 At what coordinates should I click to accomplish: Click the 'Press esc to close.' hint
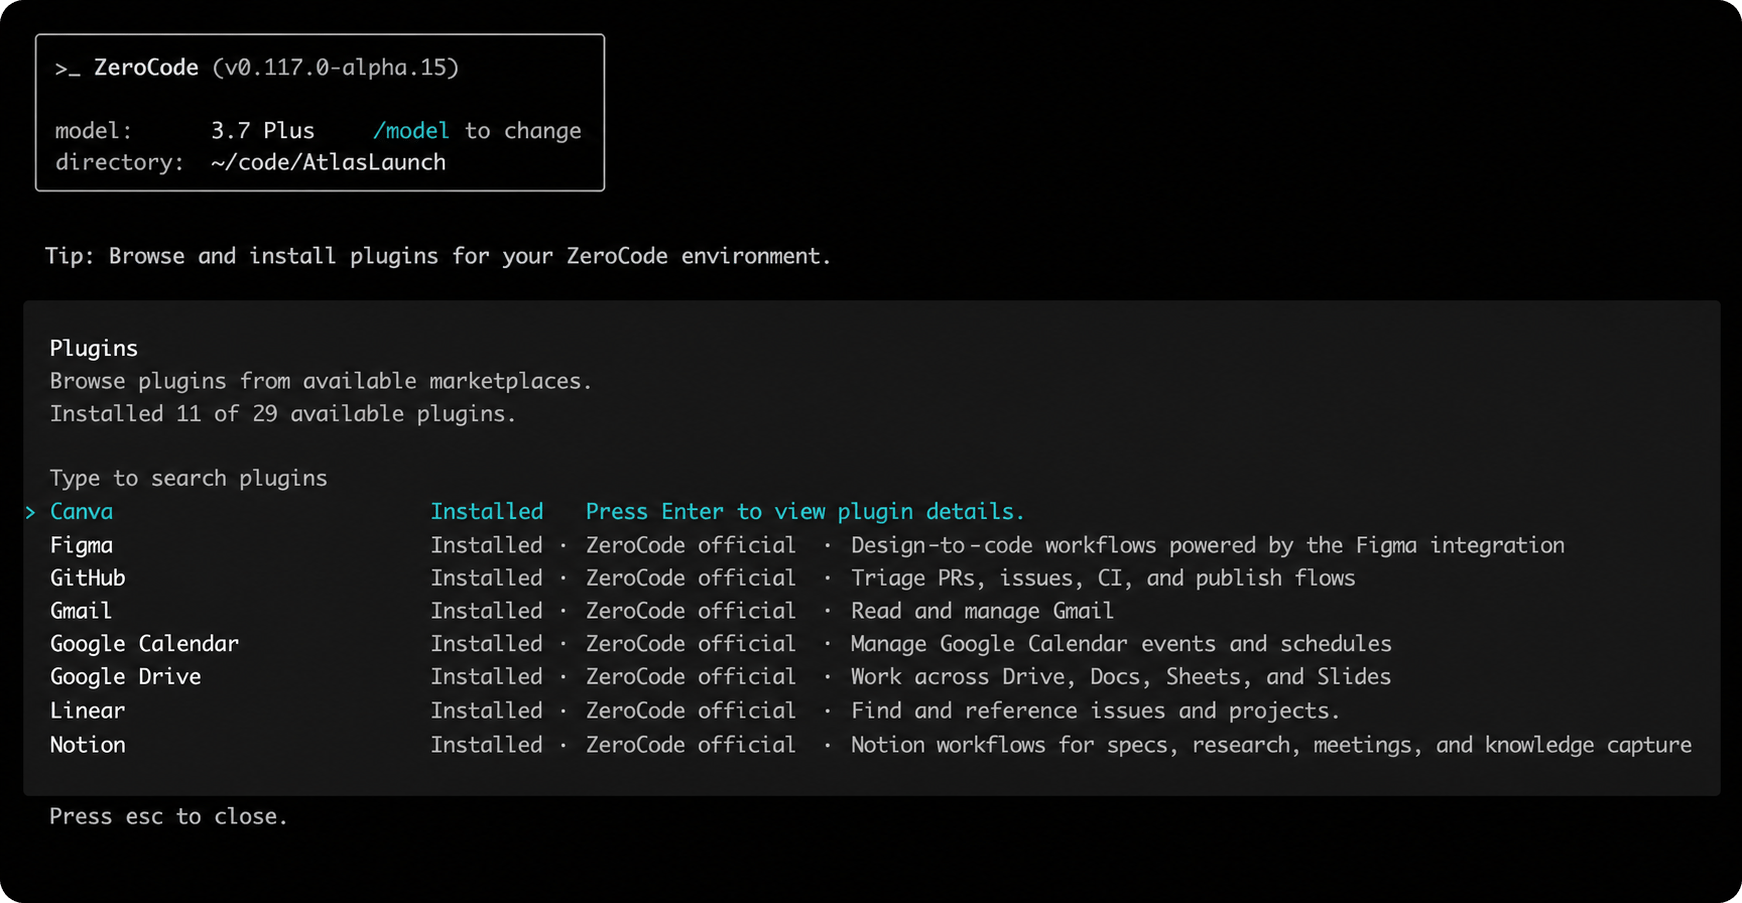point(169,817)
